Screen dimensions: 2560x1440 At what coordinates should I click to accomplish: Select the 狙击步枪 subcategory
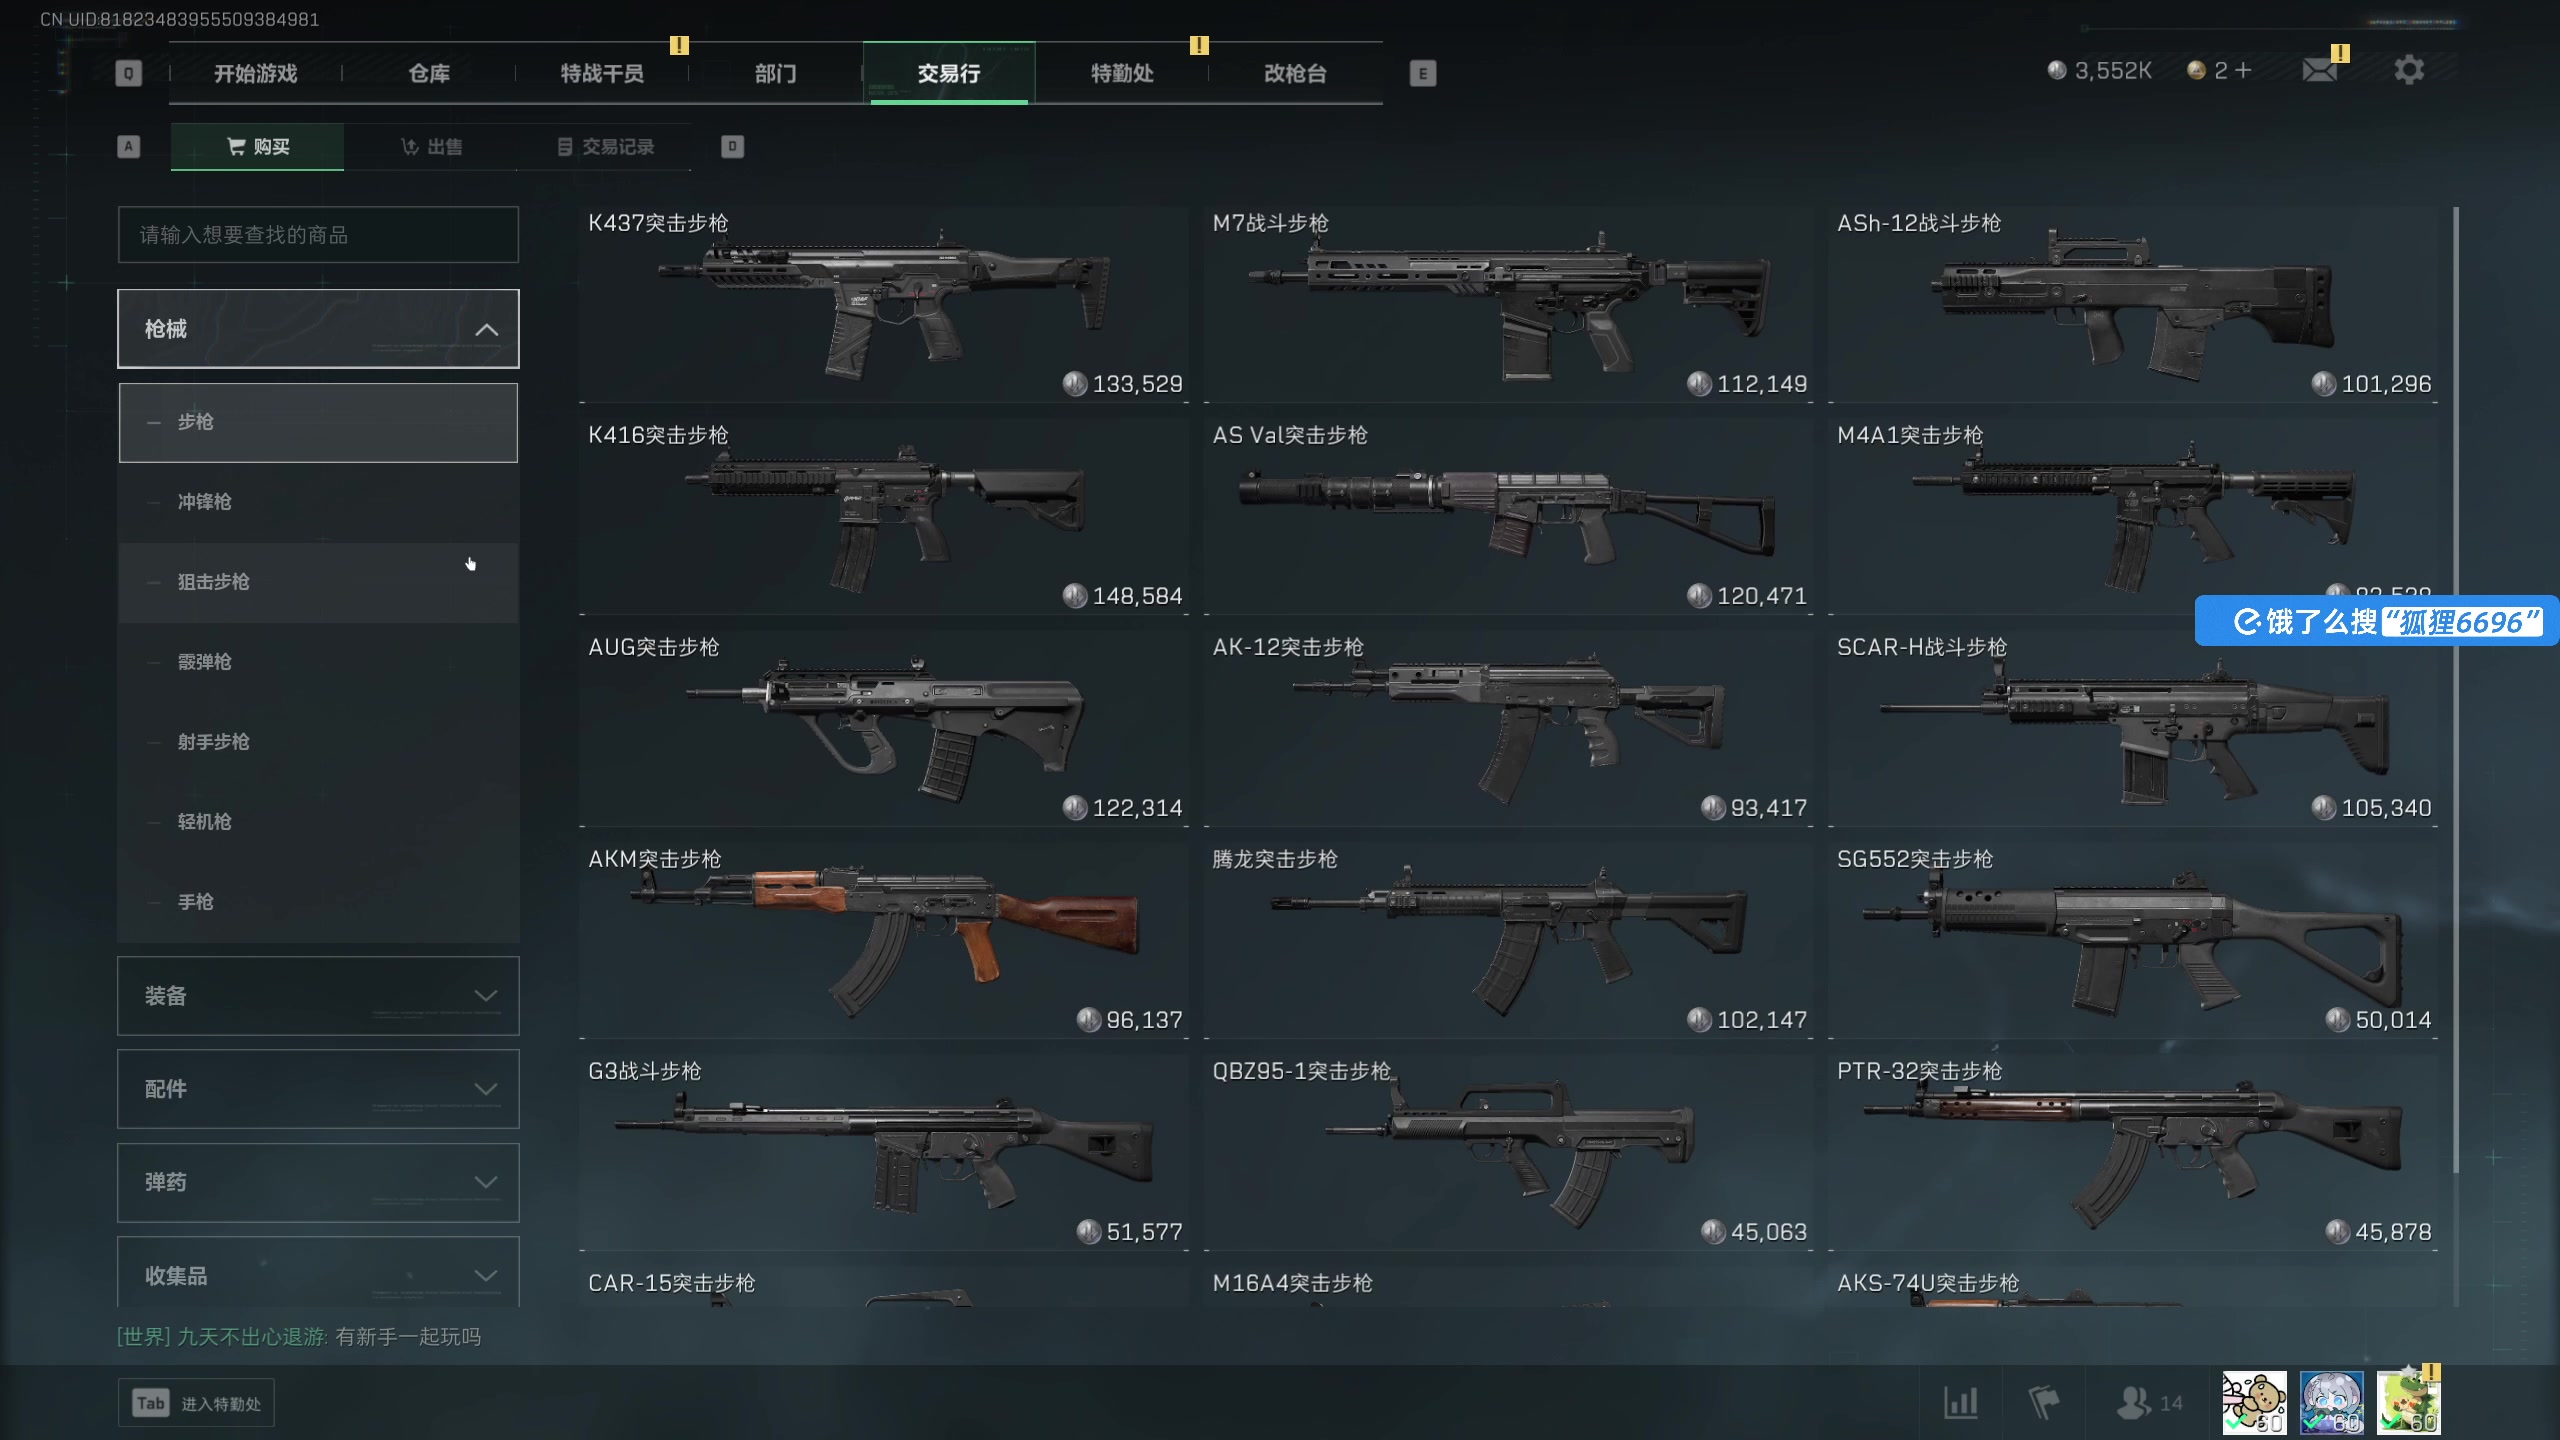pyautogui.click(x=318, y=582)
